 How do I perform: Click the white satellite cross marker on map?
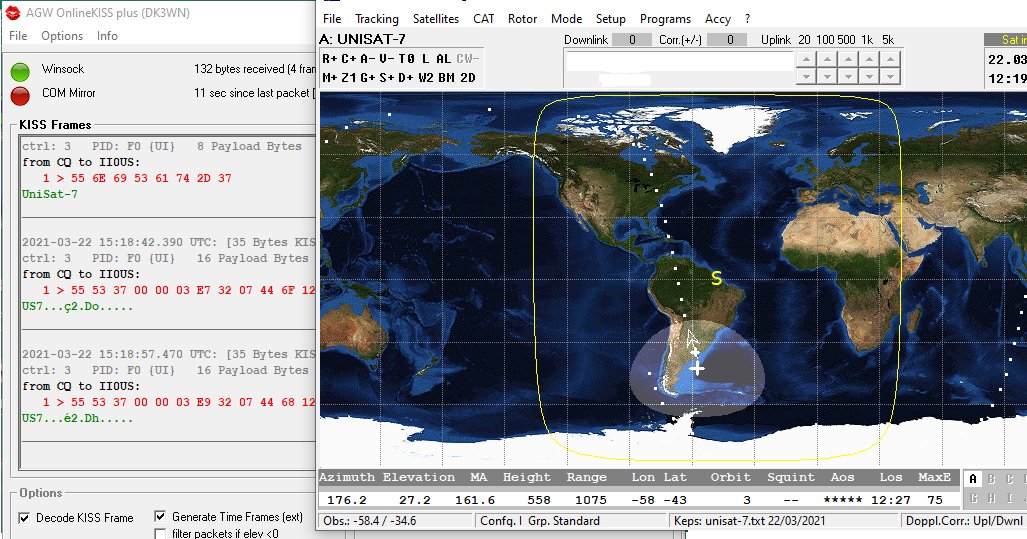pyautogui.click(x=697, y=369)
